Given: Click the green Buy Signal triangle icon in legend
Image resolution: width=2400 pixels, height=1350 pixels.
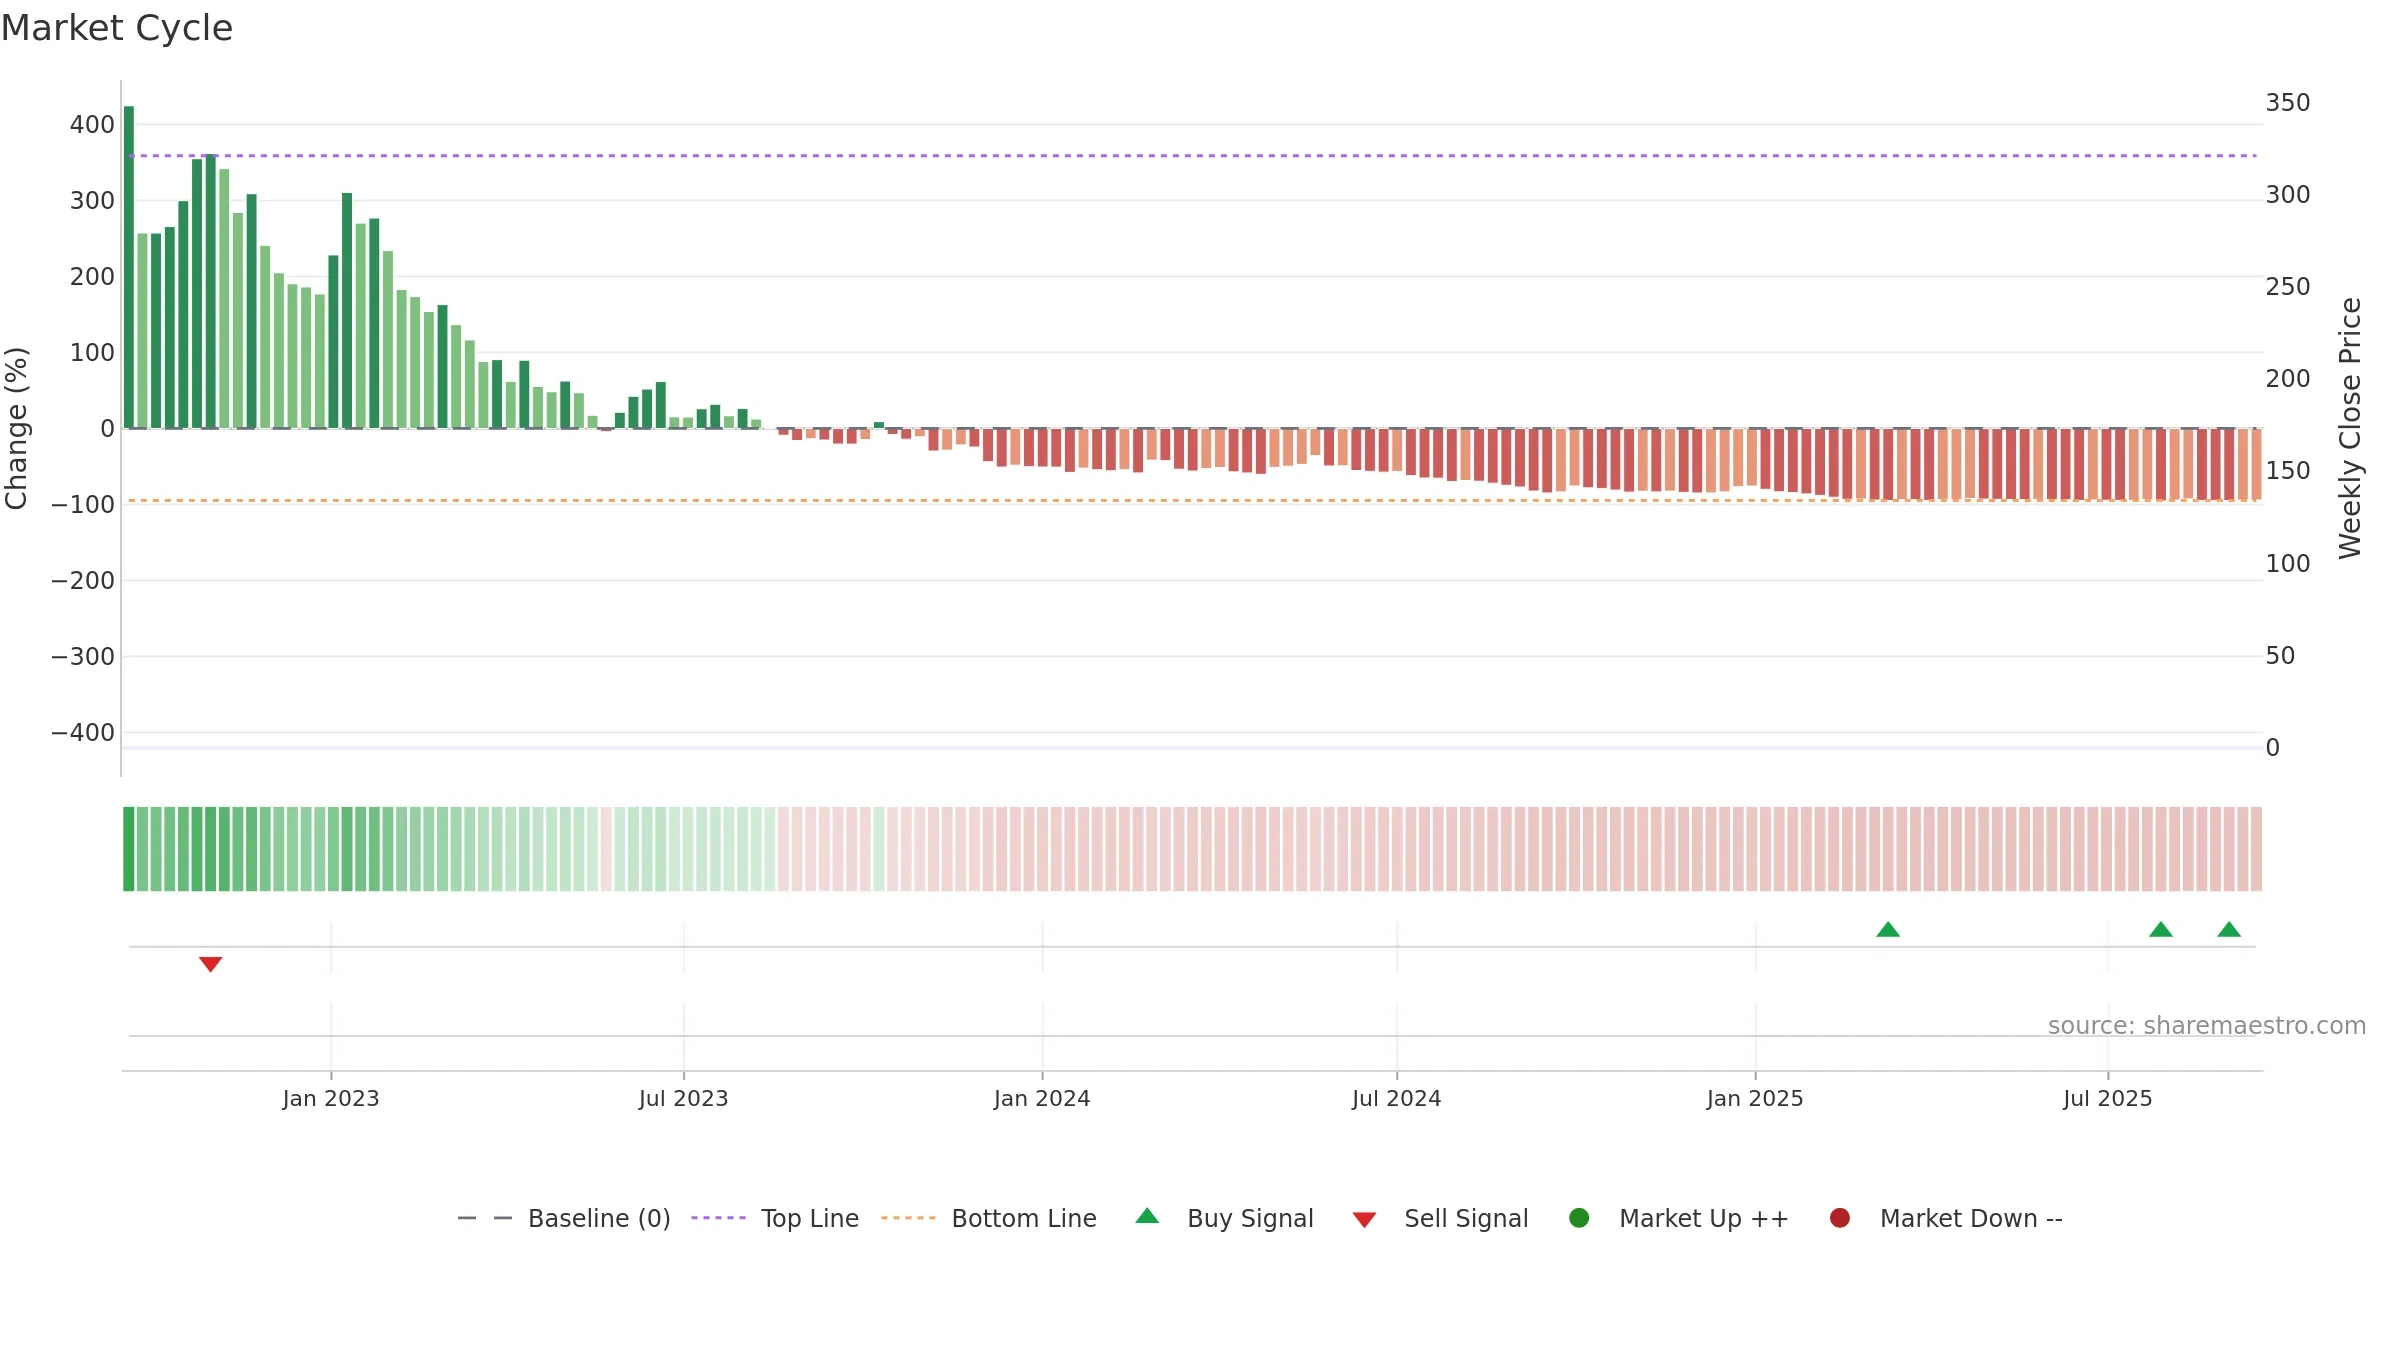Looking at the screenshot, I should pos(1148,1216).
